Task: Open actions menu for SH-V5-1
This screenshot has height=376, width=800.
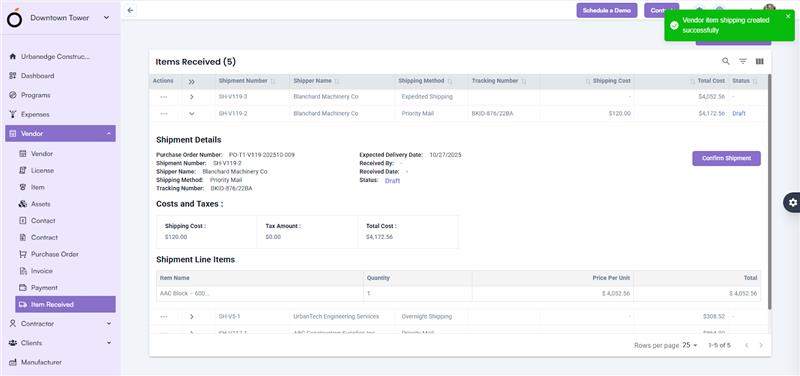Action: 163,317
